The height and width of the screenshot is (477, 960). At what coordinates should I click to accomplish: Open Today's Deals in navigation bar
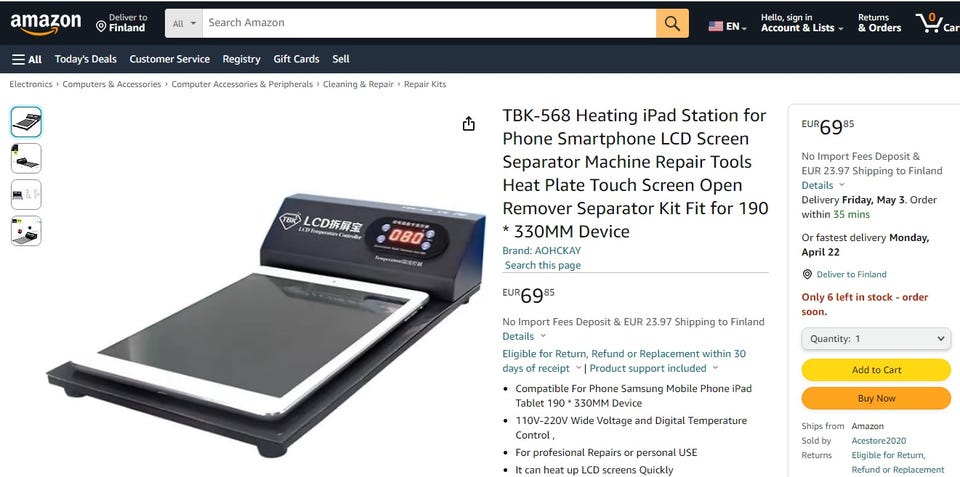click(86, 59)
